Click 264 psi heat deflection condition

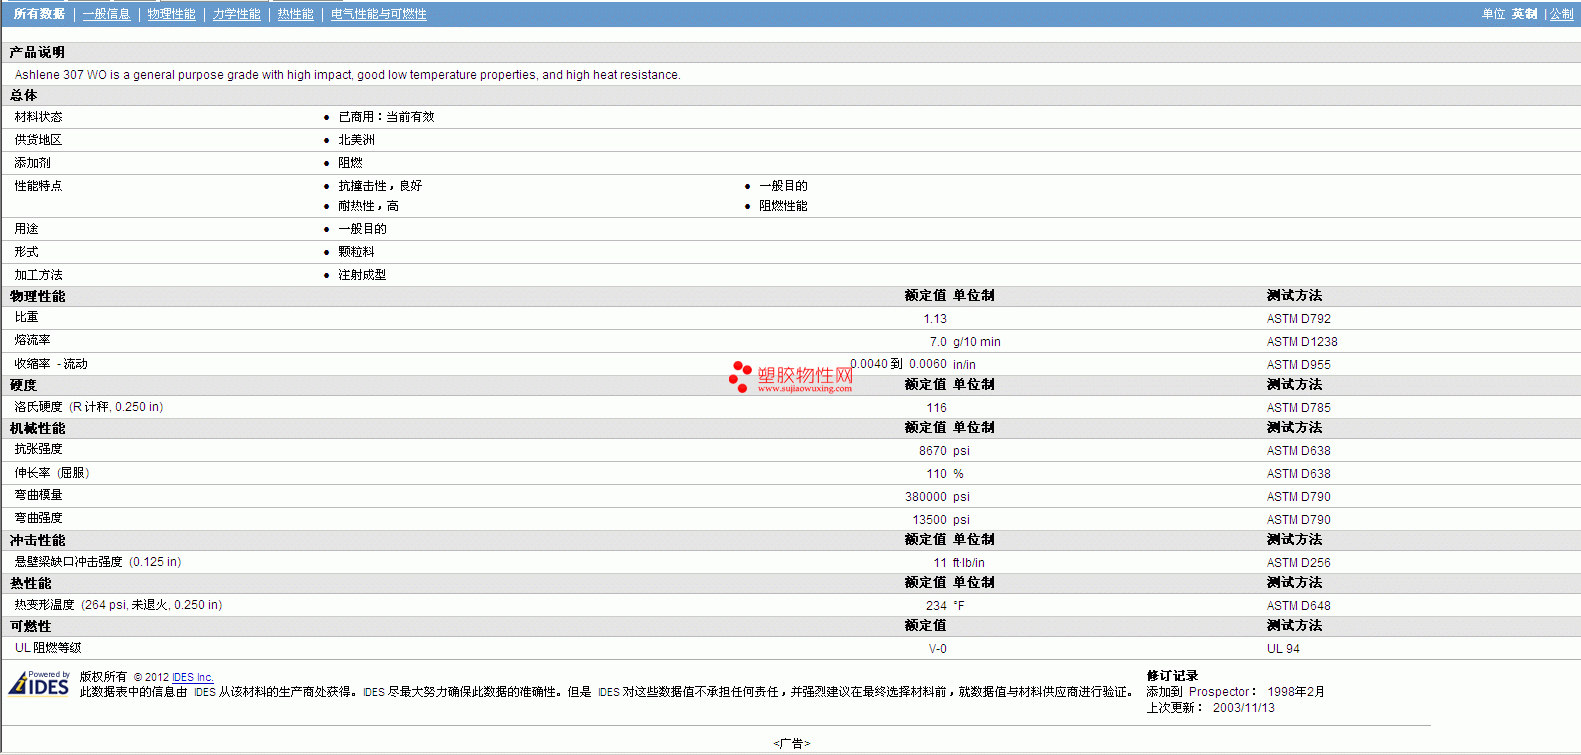(x=107, y=605)
